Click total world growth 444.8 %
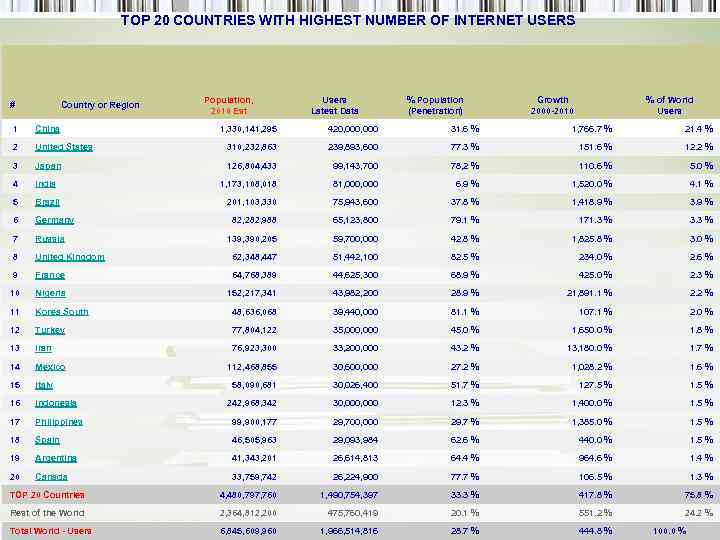The image size is (720, 540). [596, 531]
